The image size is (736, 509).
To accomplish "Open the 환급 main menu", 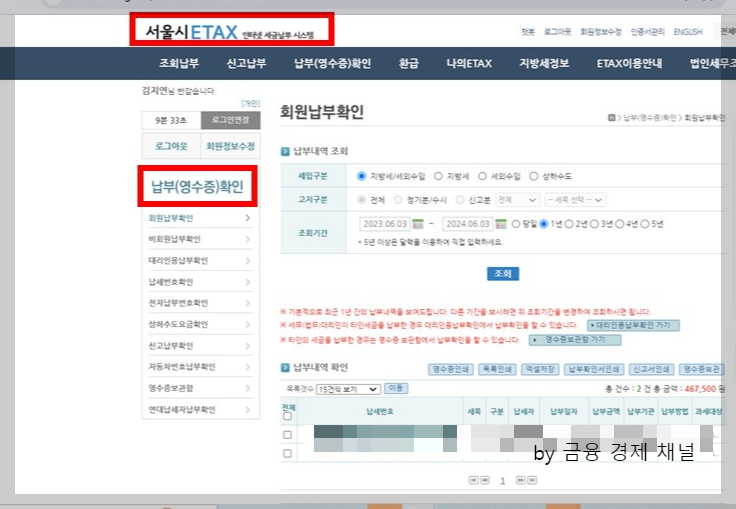I will [408, 63].
